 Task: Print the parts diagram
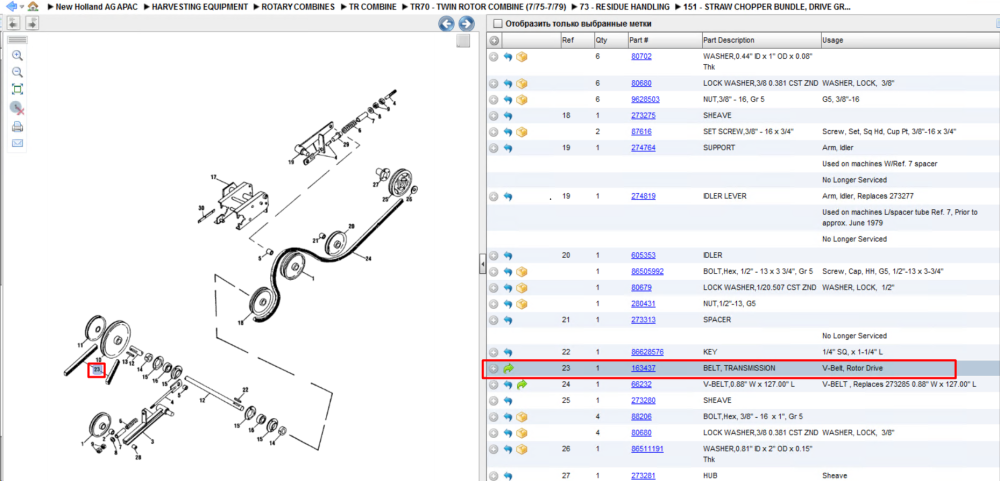(x=17, y=126)
